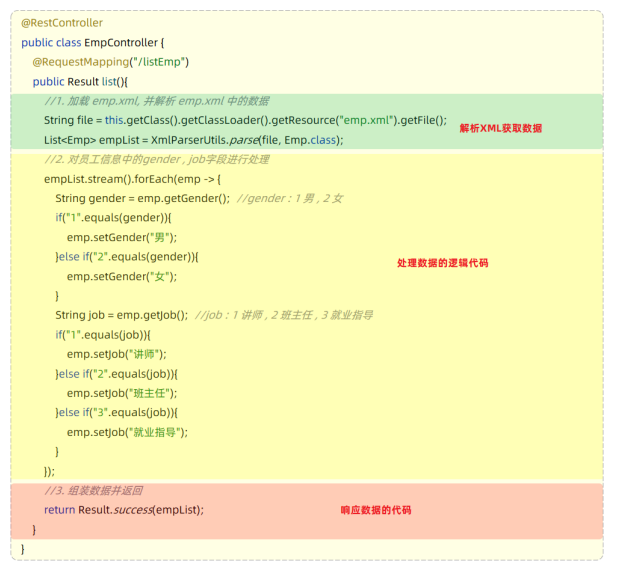Click the @RestController annotation text
The height and width of the screenshot is (575, 620).
[62, 23]
